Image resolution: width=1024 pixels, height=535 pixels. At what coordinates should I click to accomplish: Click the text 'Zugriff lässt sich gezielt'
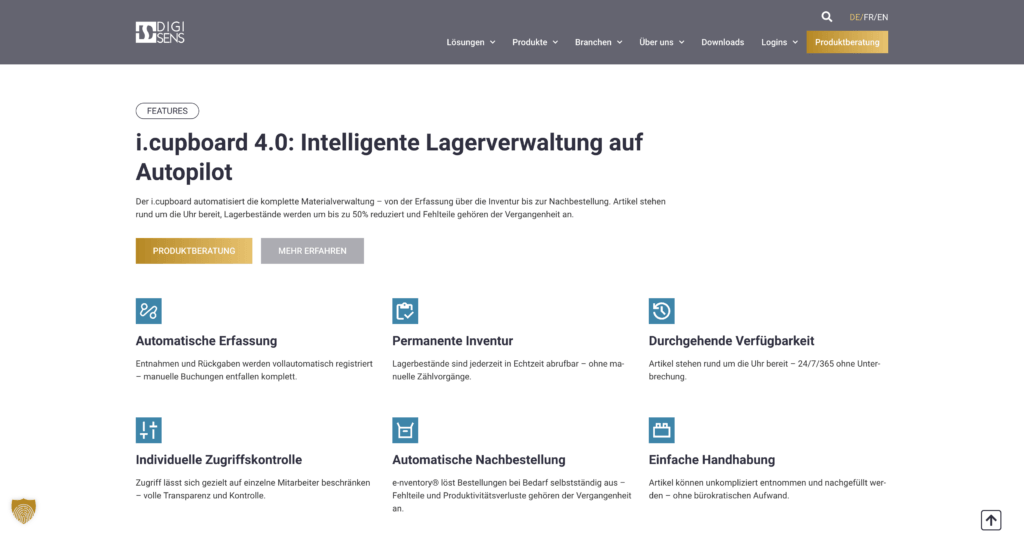click(x=253, y=489)
